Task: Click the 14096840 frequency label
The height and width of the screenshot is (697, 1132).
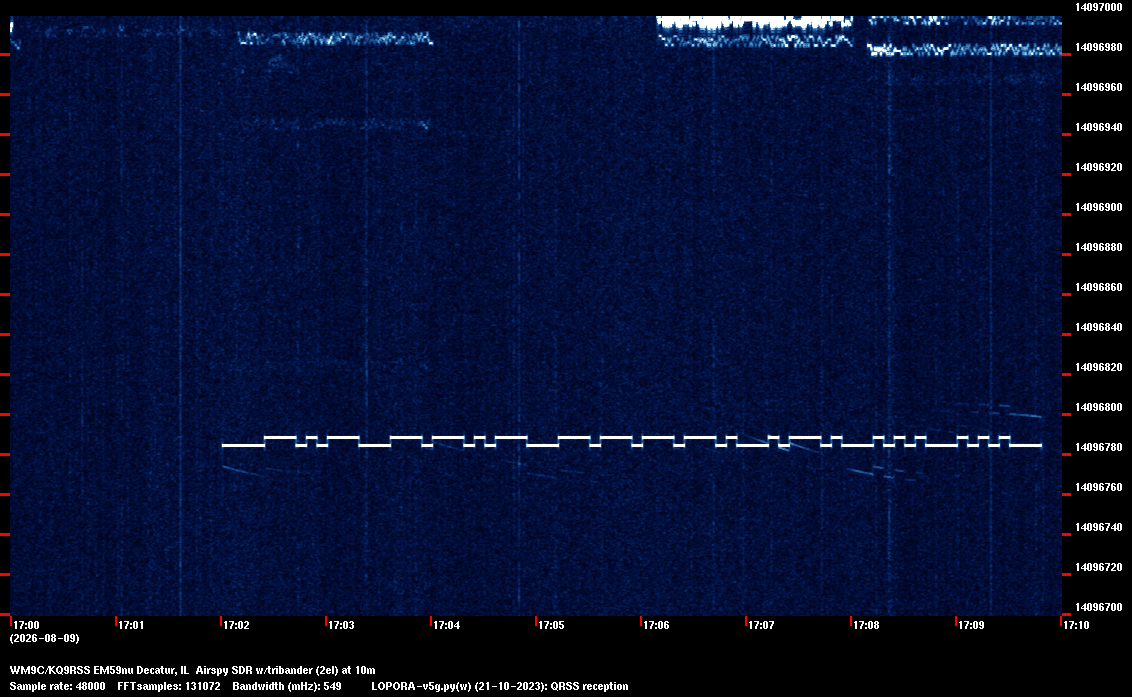Action: coord(1099,327)
